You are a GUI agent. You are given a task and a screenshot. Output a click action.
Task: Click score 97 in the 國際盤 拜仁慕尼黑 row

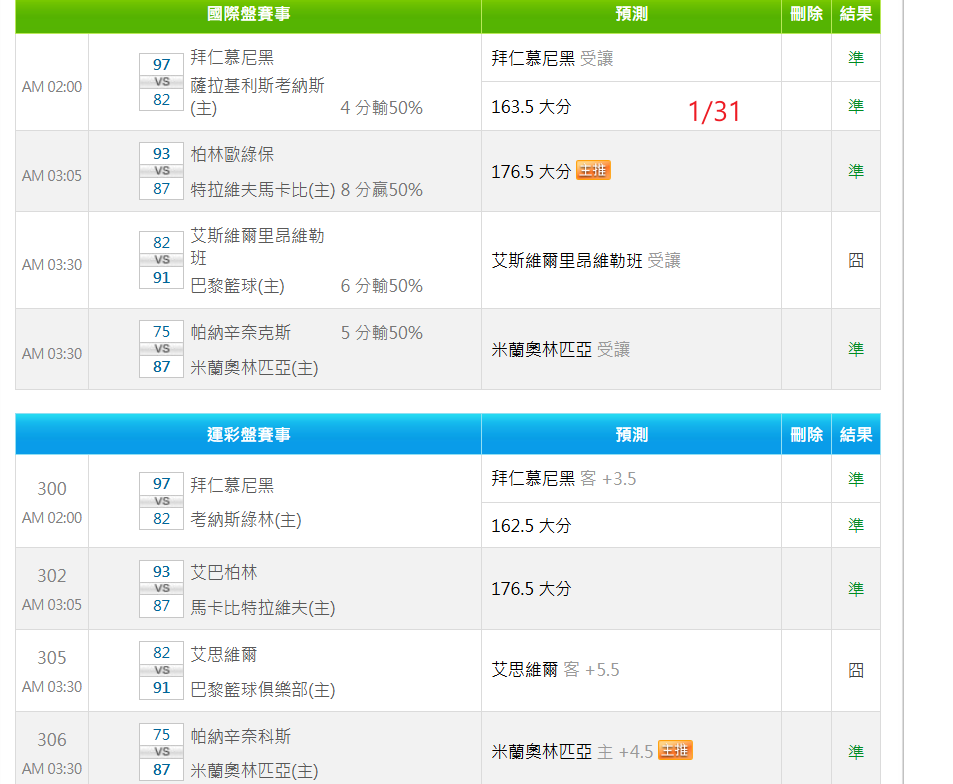tap(162, 64)
